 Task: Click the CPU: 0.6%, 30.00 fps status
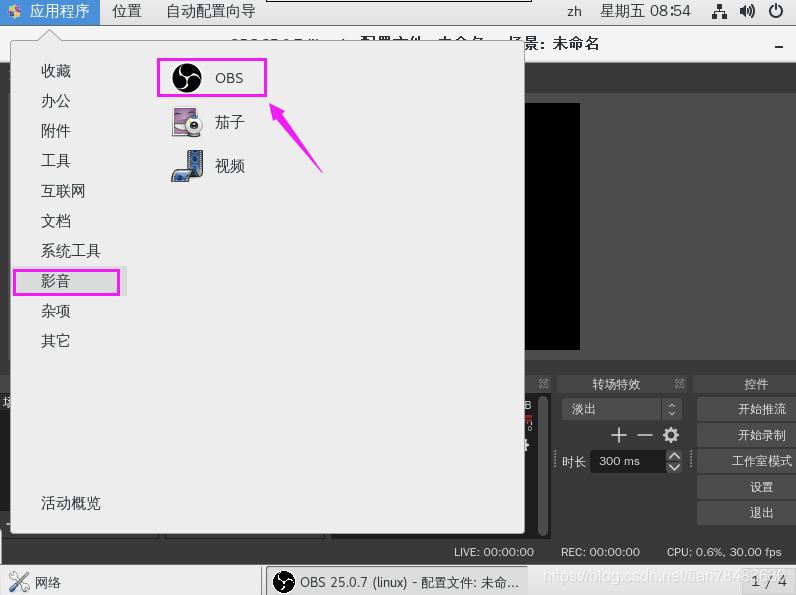point(724,552)
